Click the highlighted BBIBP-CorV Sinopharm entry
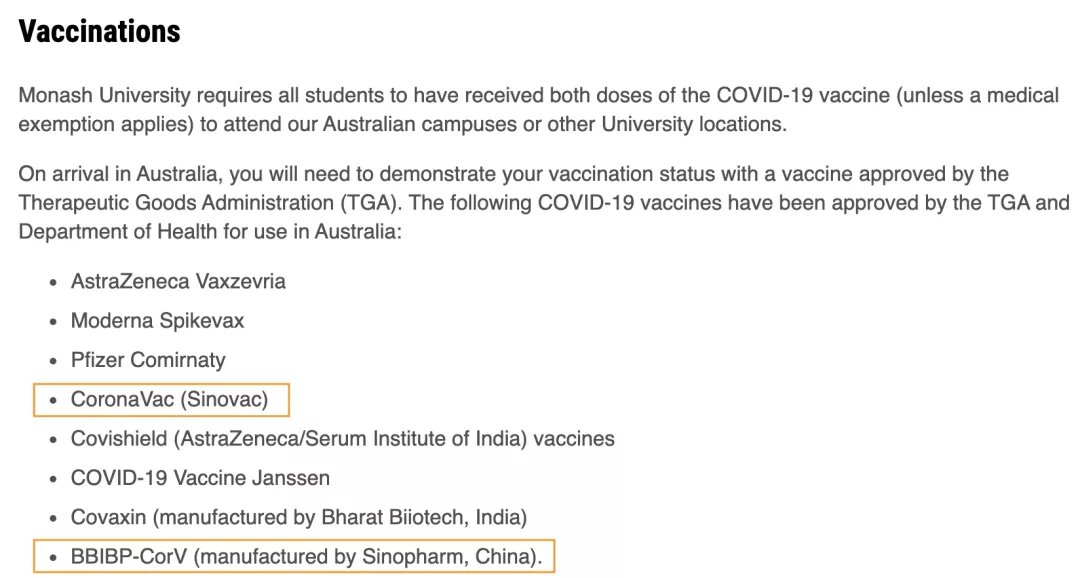Viewport: 1080px width, 578px height. [293, 557]
